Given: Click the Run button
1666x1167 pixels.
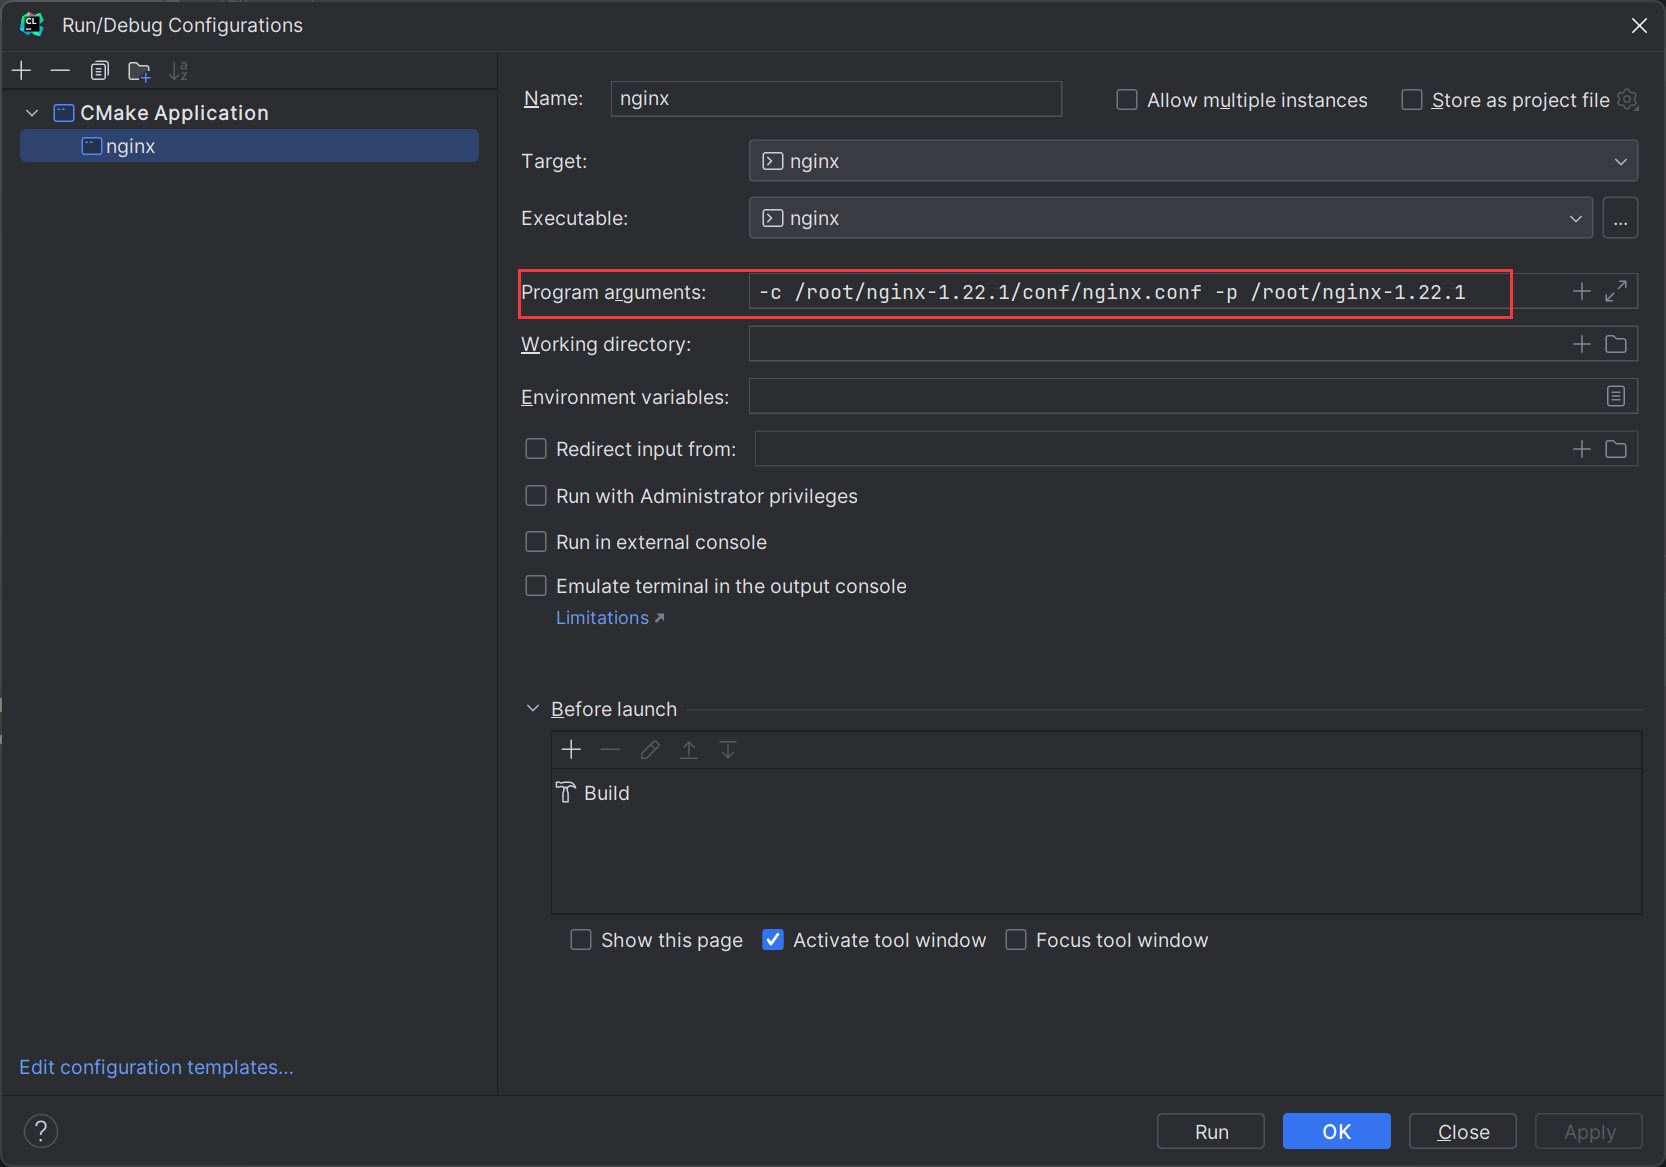Looking at the screenshot, I should click(1211, 1131).
